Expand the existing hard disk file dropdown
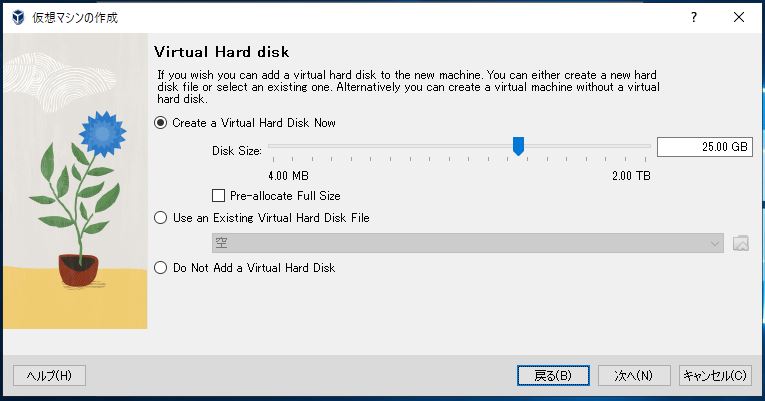The height and width of the screenshot is (401, 765). coord(715,243)
